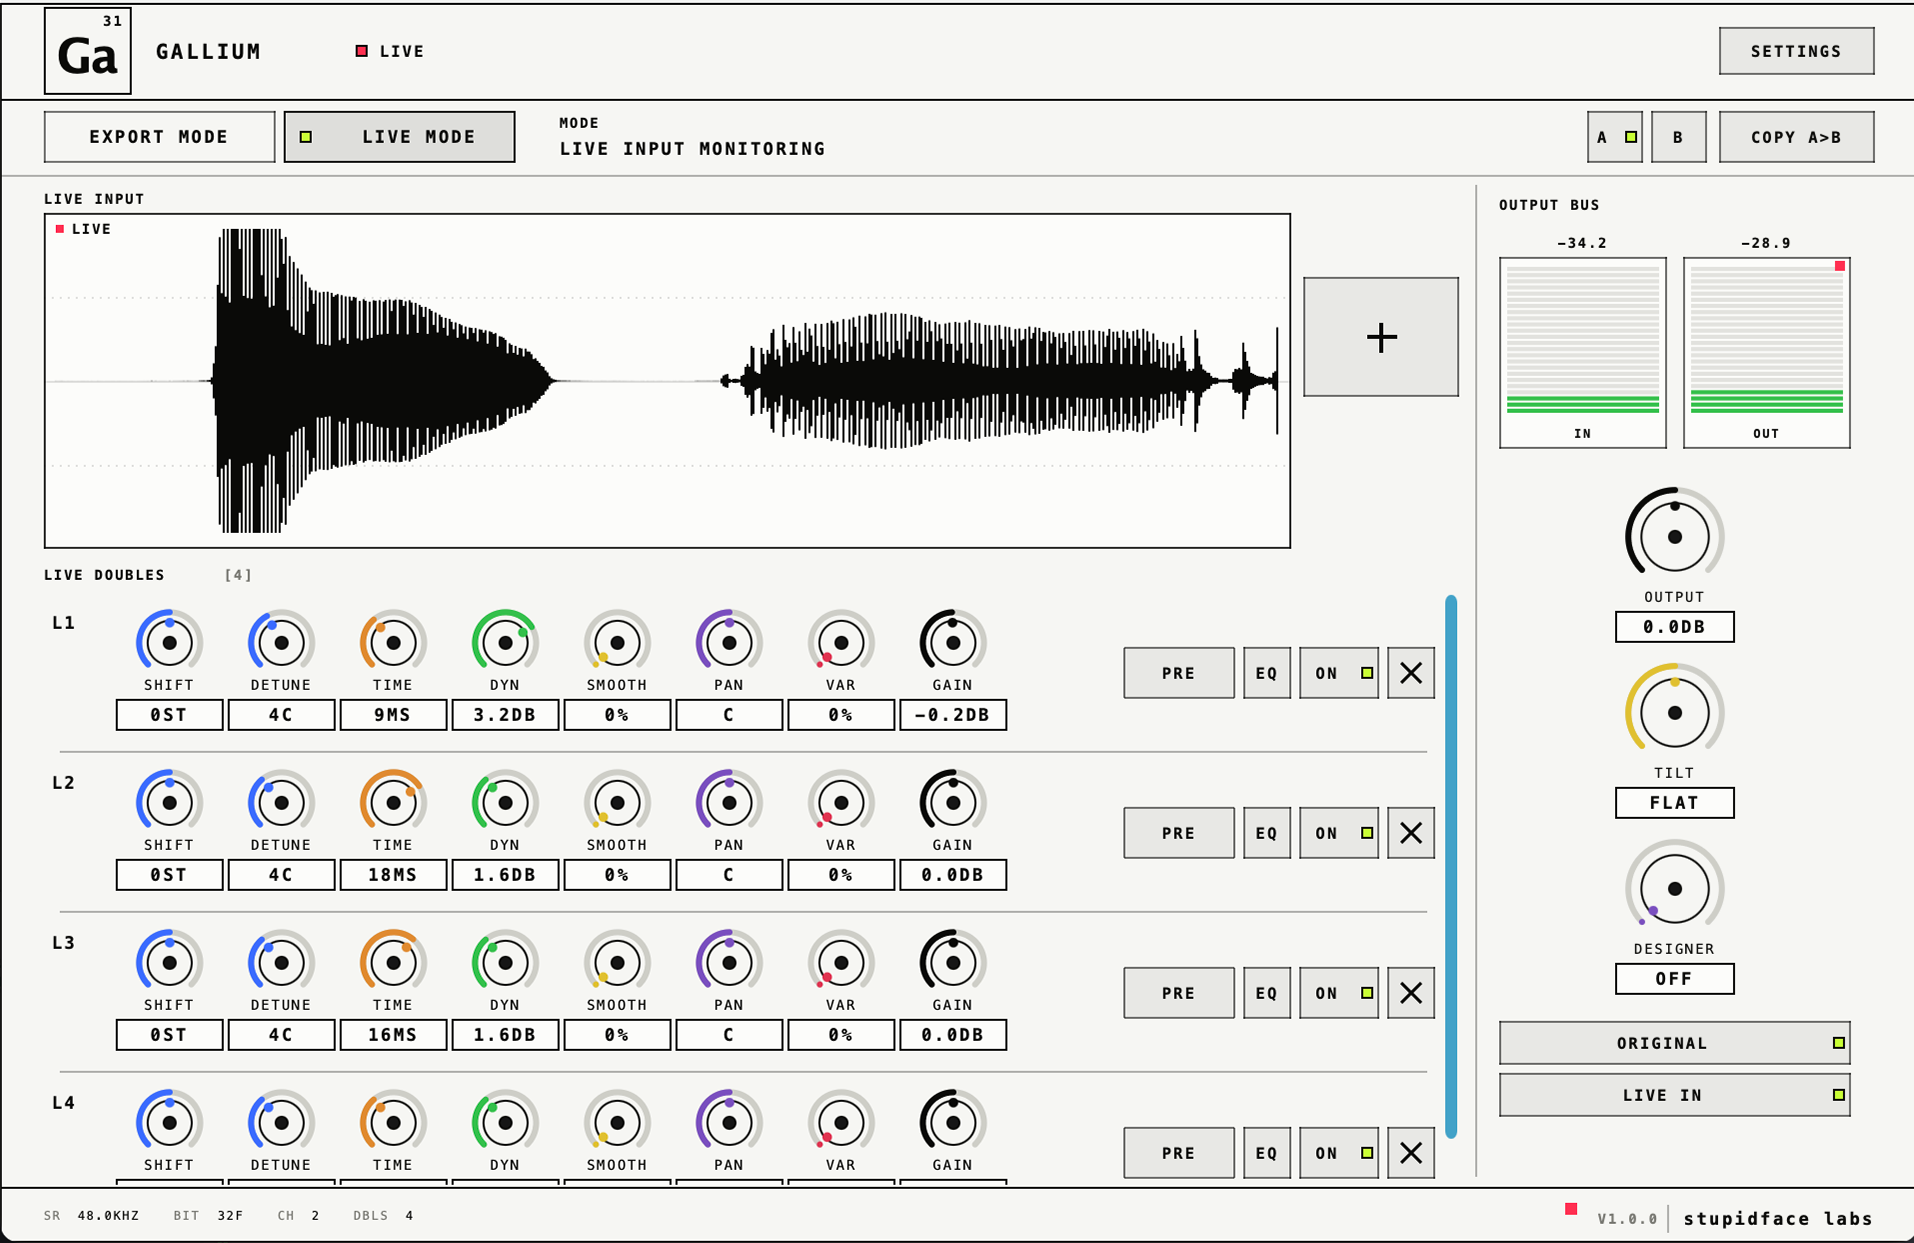Remove L4 double with X icon
The image size is (1914, 1243).
tap(1411, 1153)
